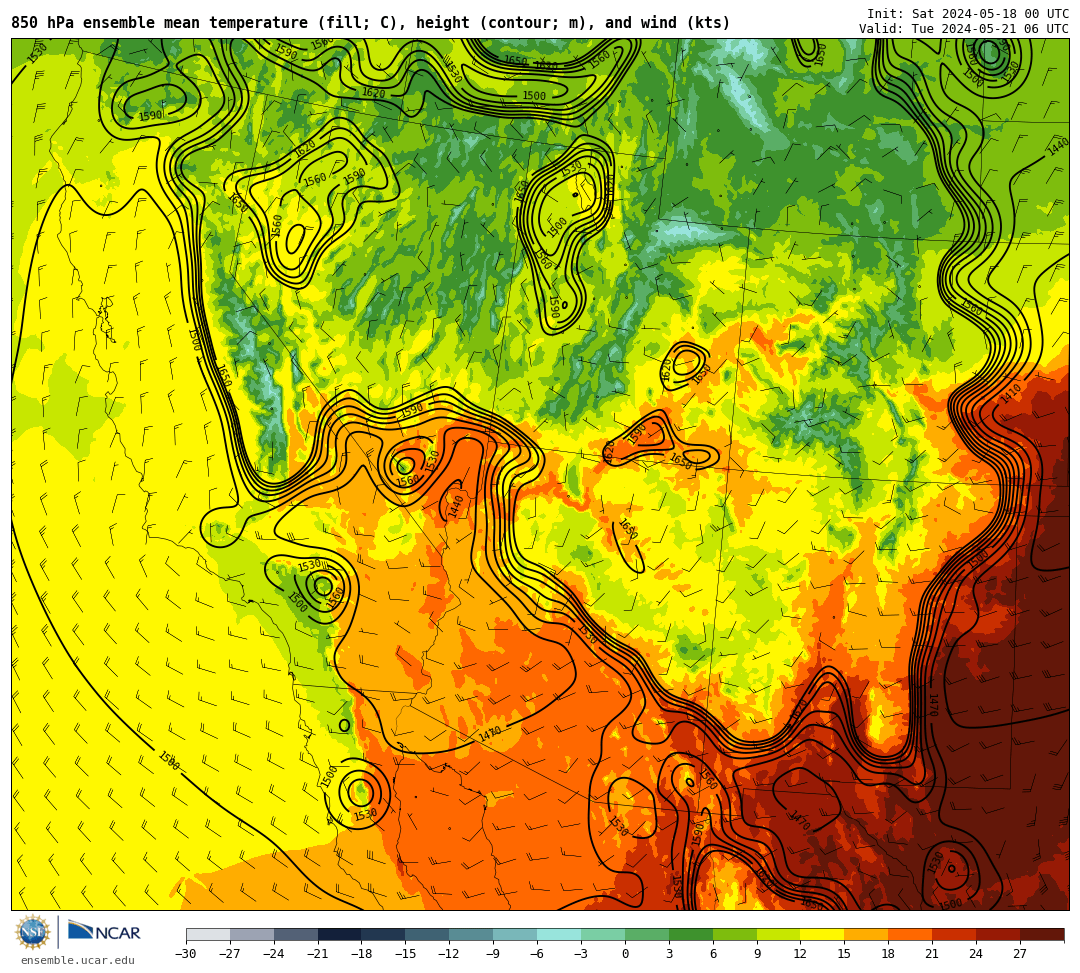Click the -30 to -27 colorbar swatch

pos(208,934)
